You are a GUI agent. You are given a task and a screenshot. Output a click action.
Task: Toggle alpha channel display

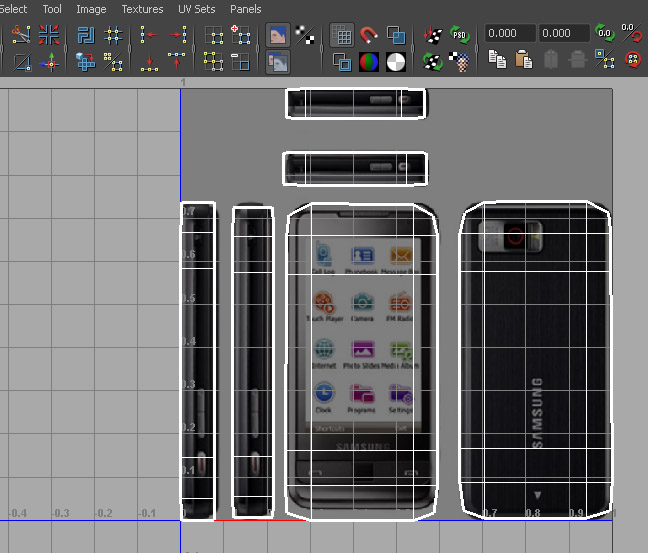click(396, 62)
